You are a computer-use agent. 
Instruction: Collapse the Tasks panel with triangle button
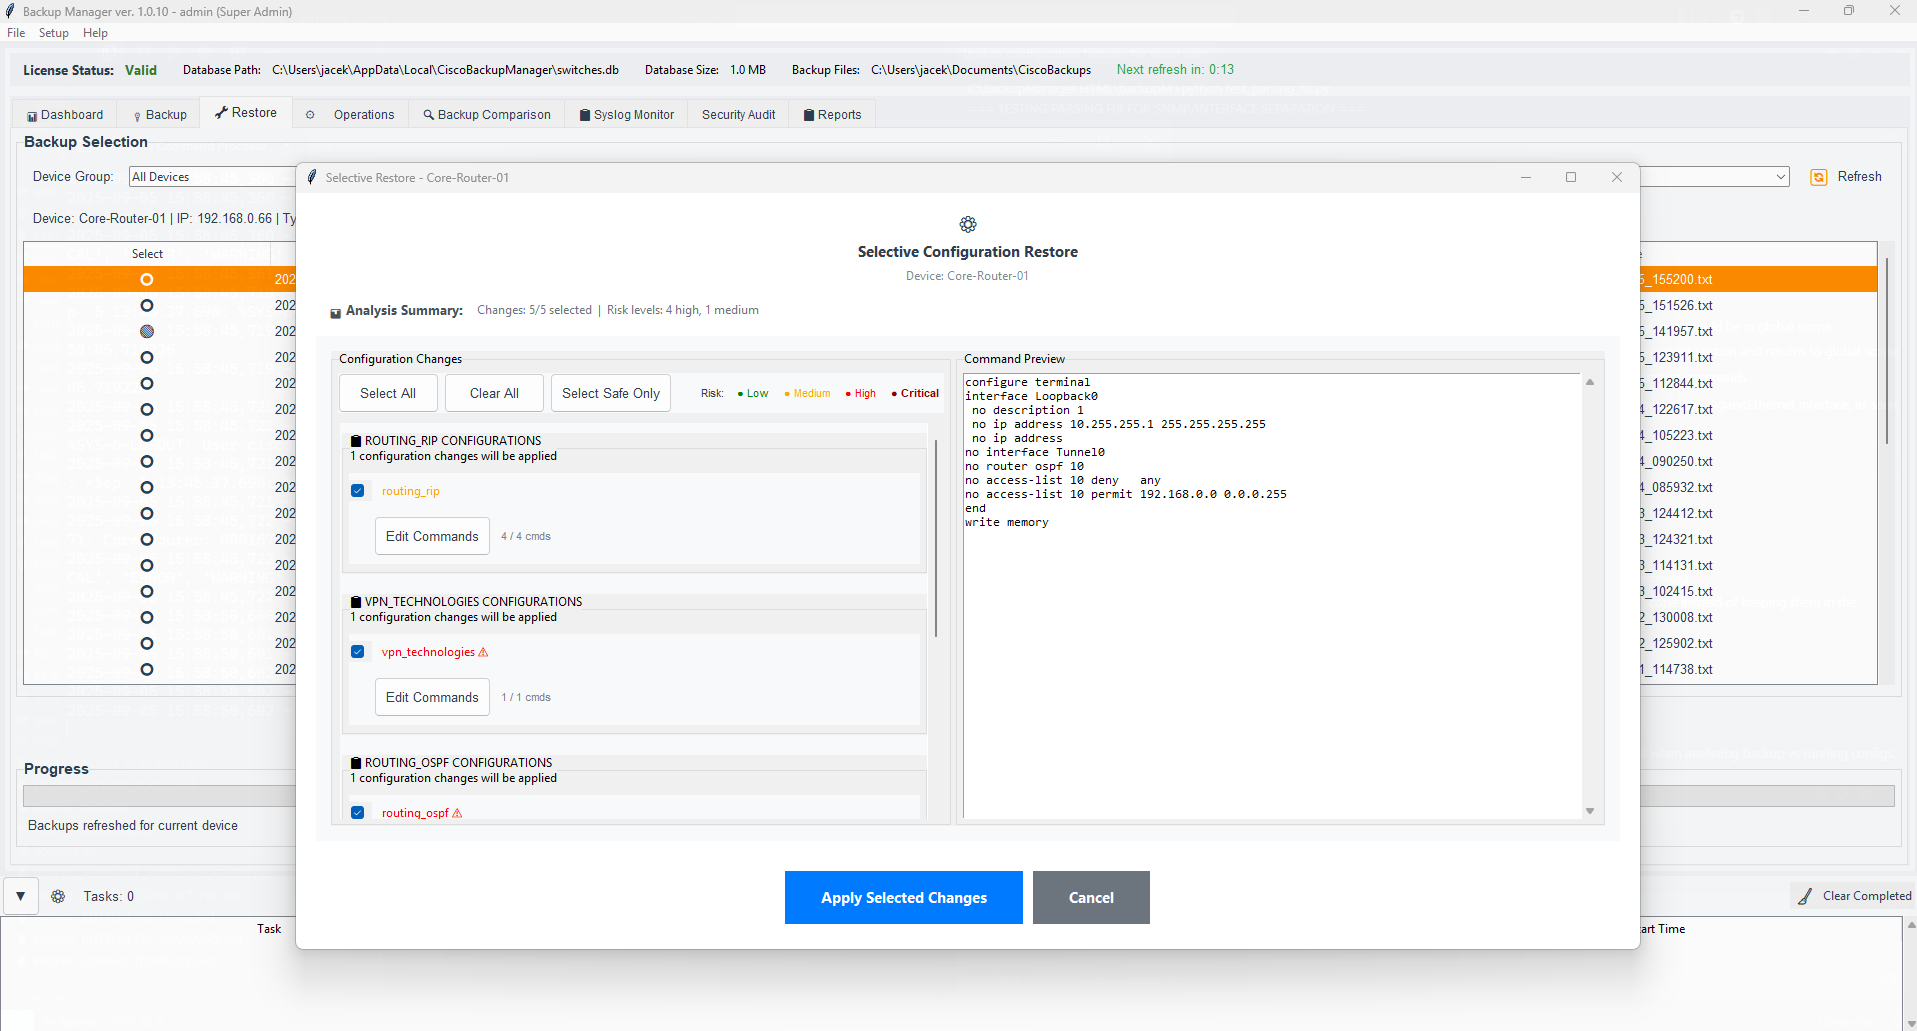20,897
